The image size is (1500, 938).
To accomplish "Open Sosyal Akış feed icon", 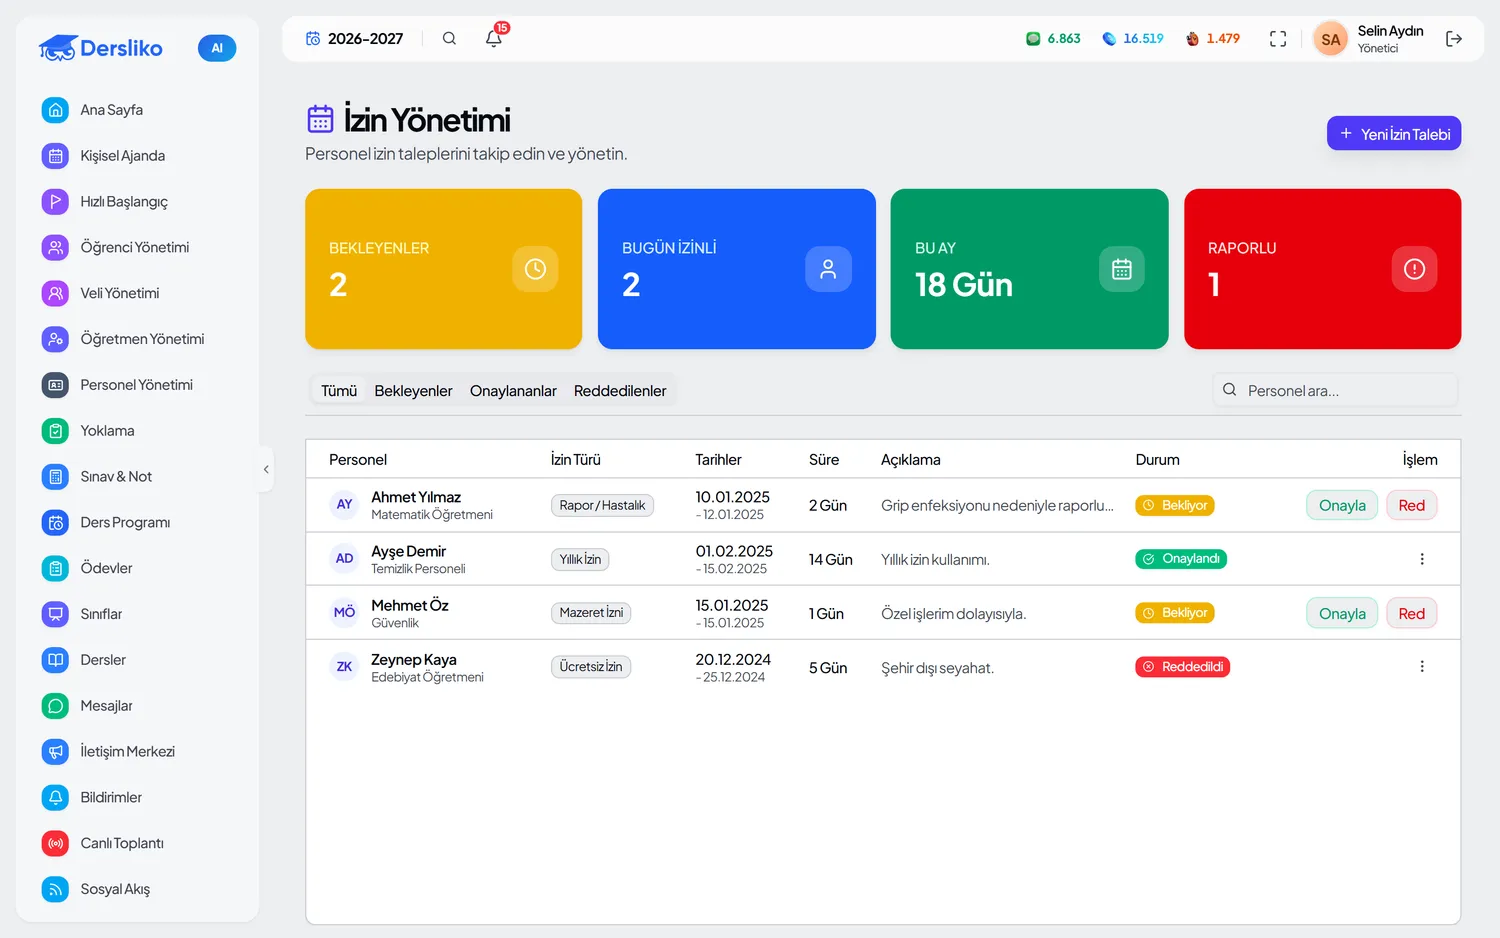I will click(x=56, y=889).
